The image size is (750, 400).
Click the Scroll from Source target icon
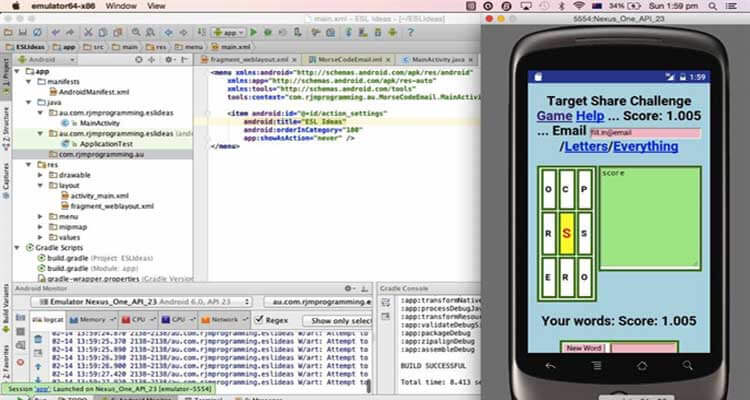(x=139, y=60)
